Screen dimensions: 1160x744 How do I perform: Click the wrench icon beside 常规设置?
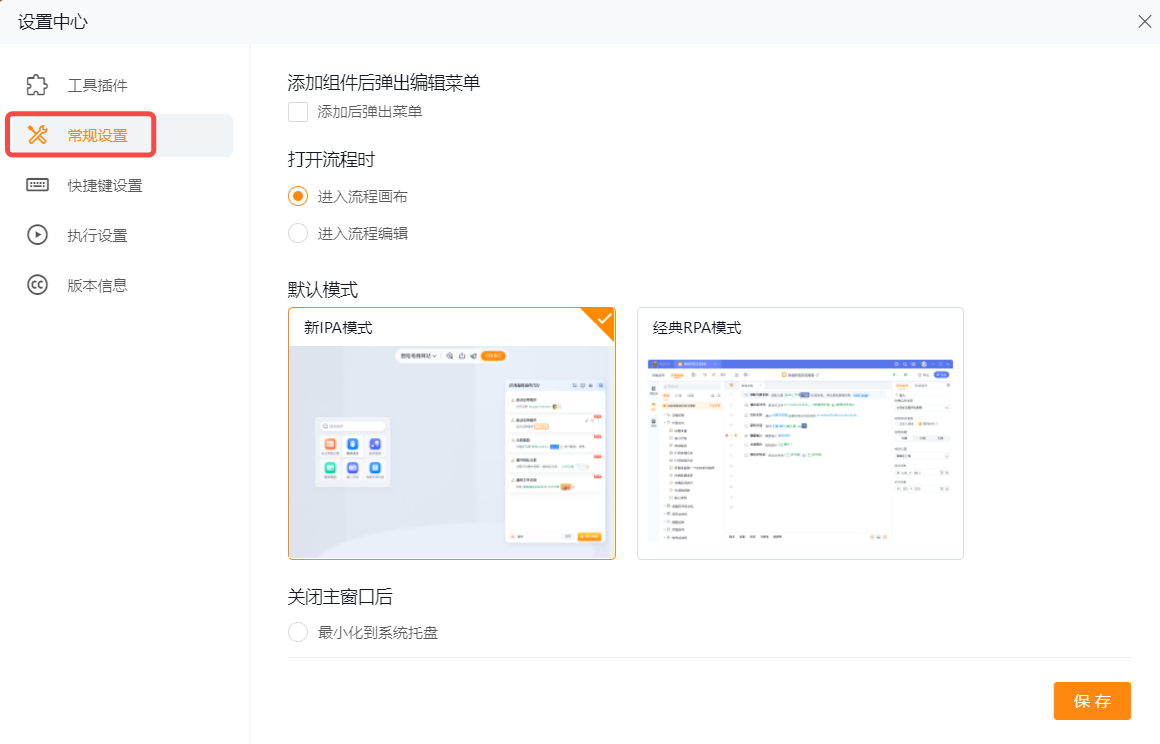(x=37, y=135)
